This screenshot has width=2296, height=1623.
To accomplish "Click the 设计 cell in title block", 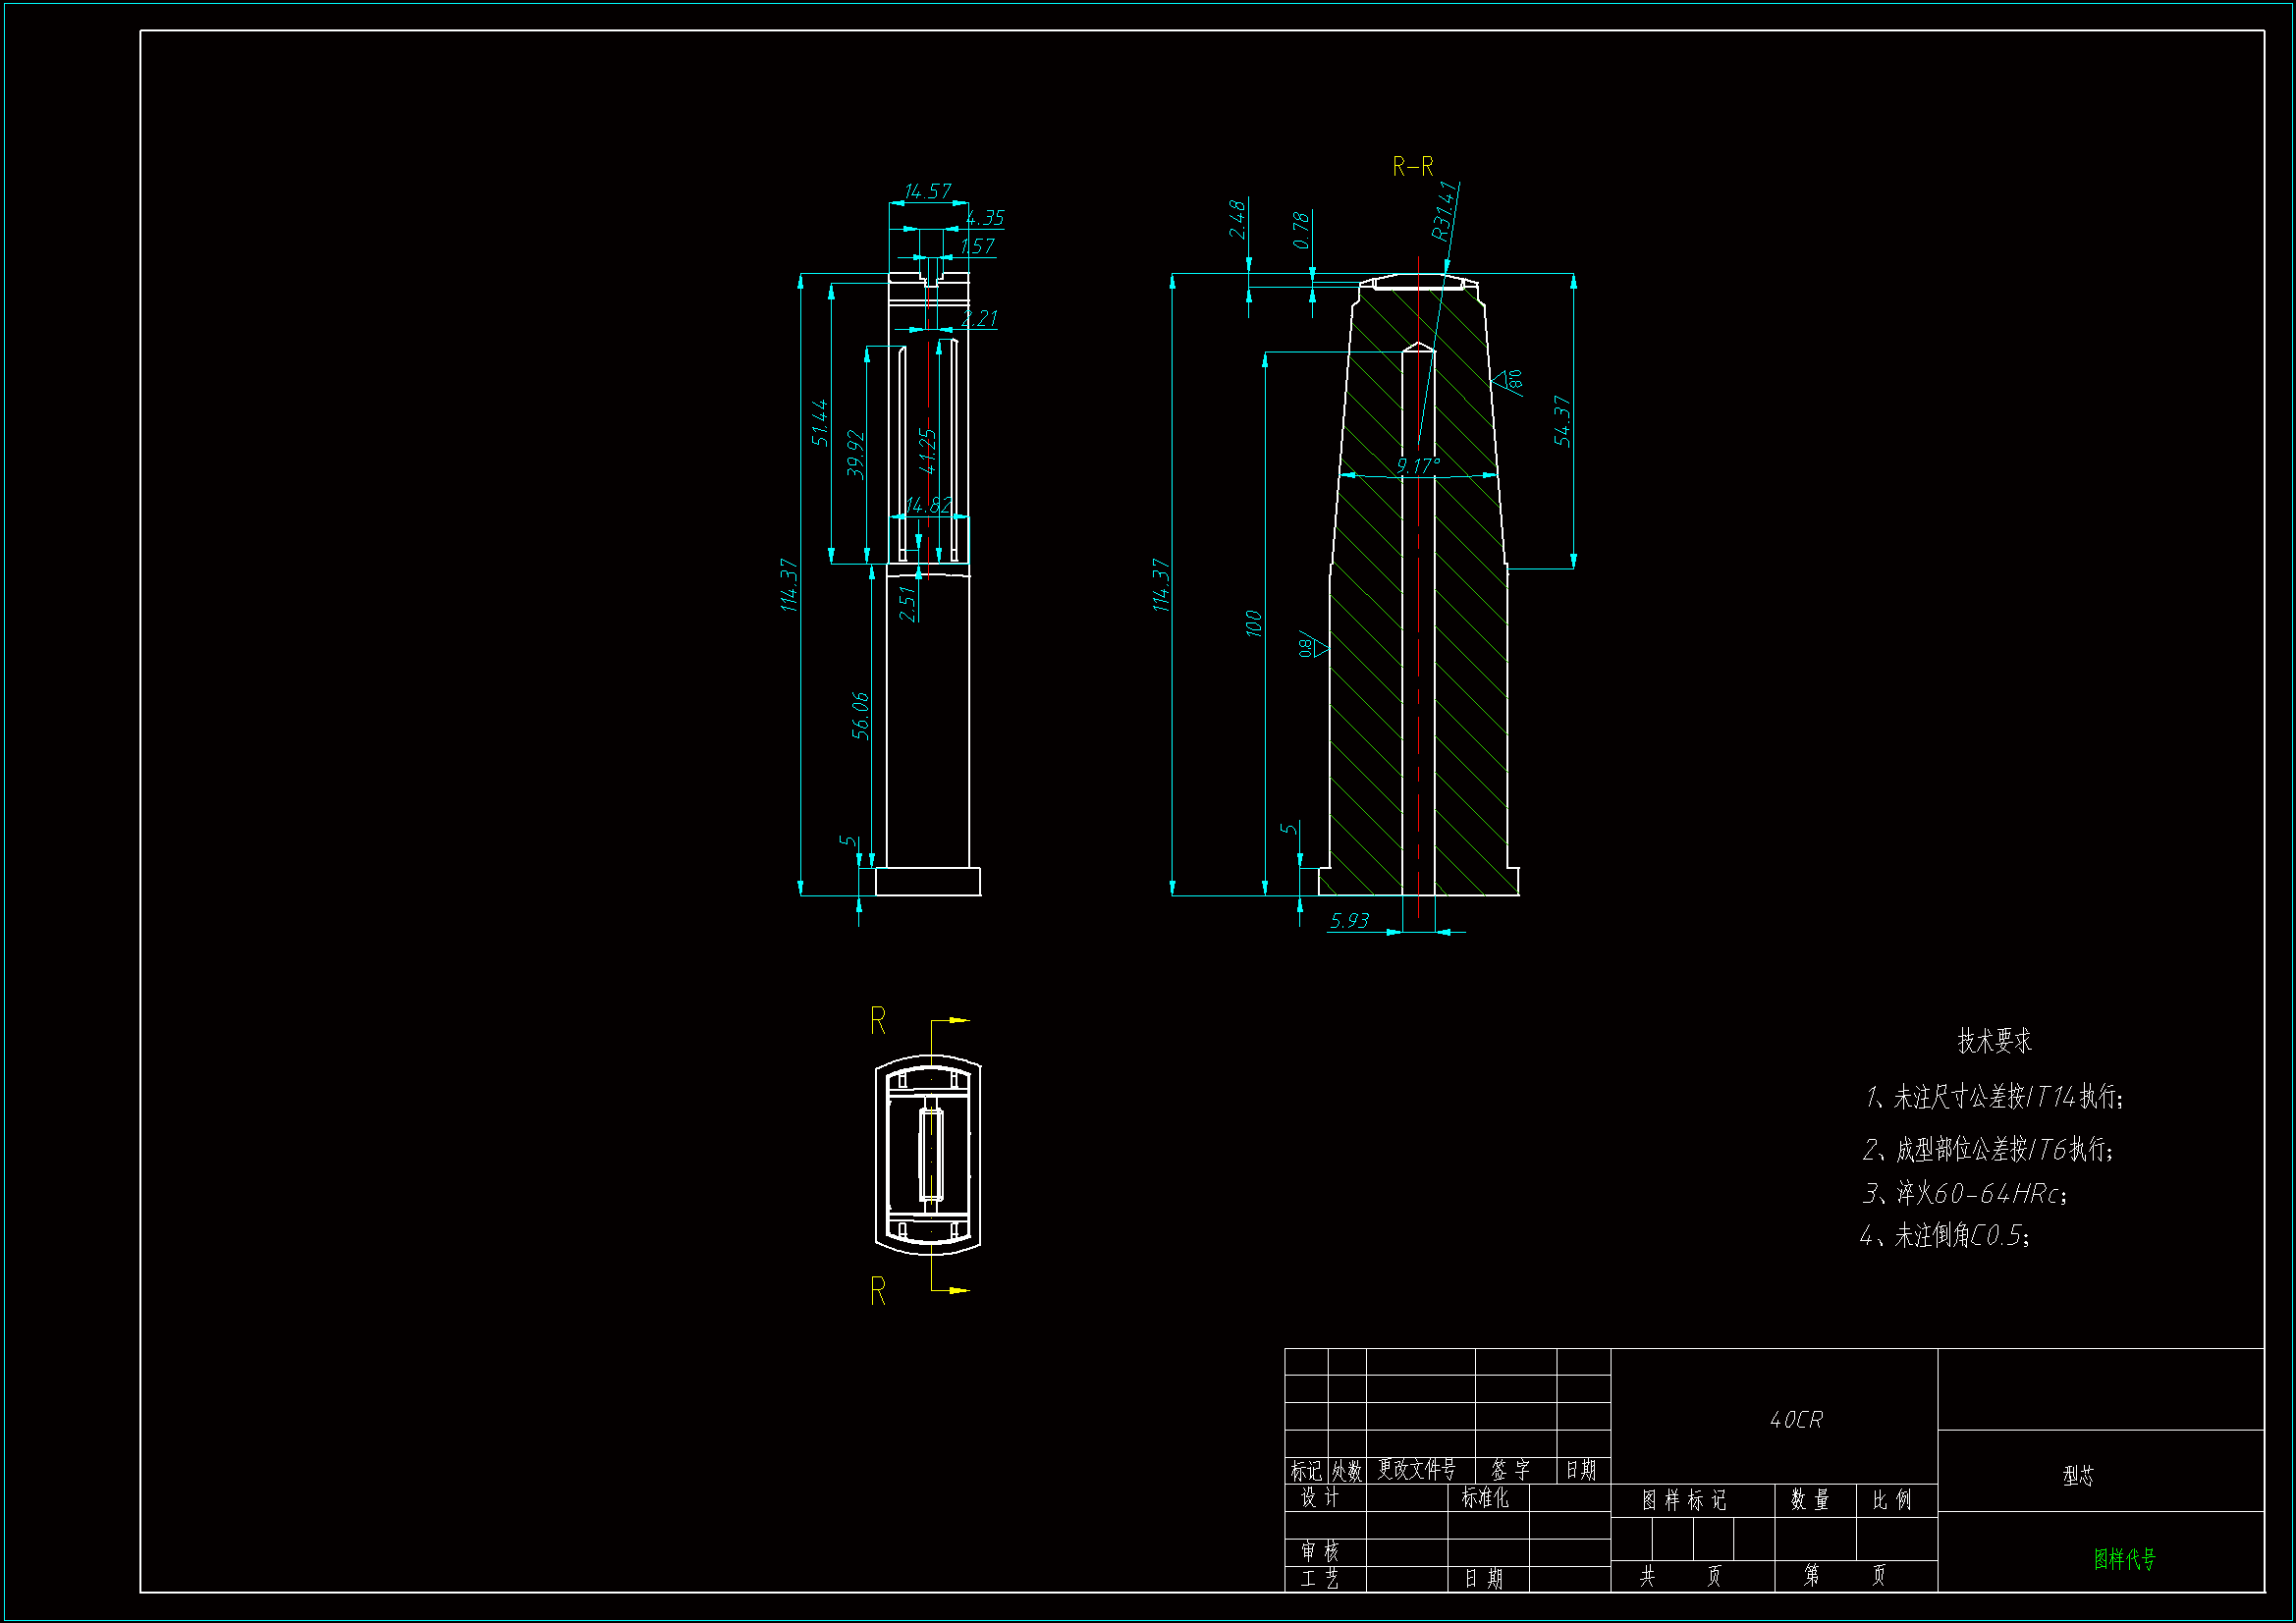I will [1320, 1497].
